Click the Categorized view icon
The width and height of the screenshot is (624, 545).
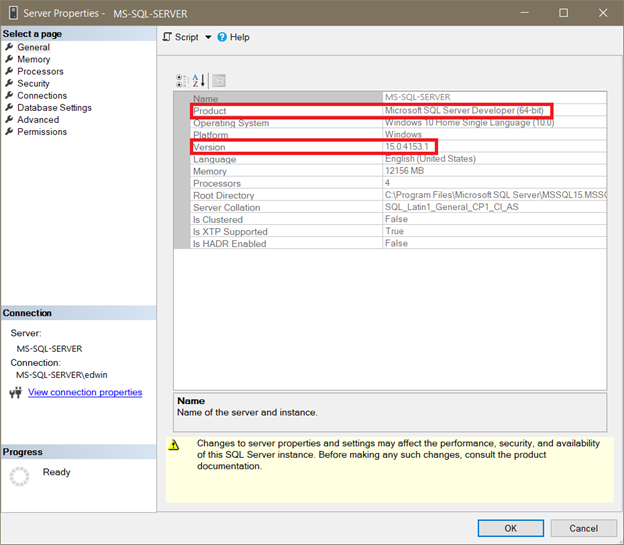(x=182, y=81)
